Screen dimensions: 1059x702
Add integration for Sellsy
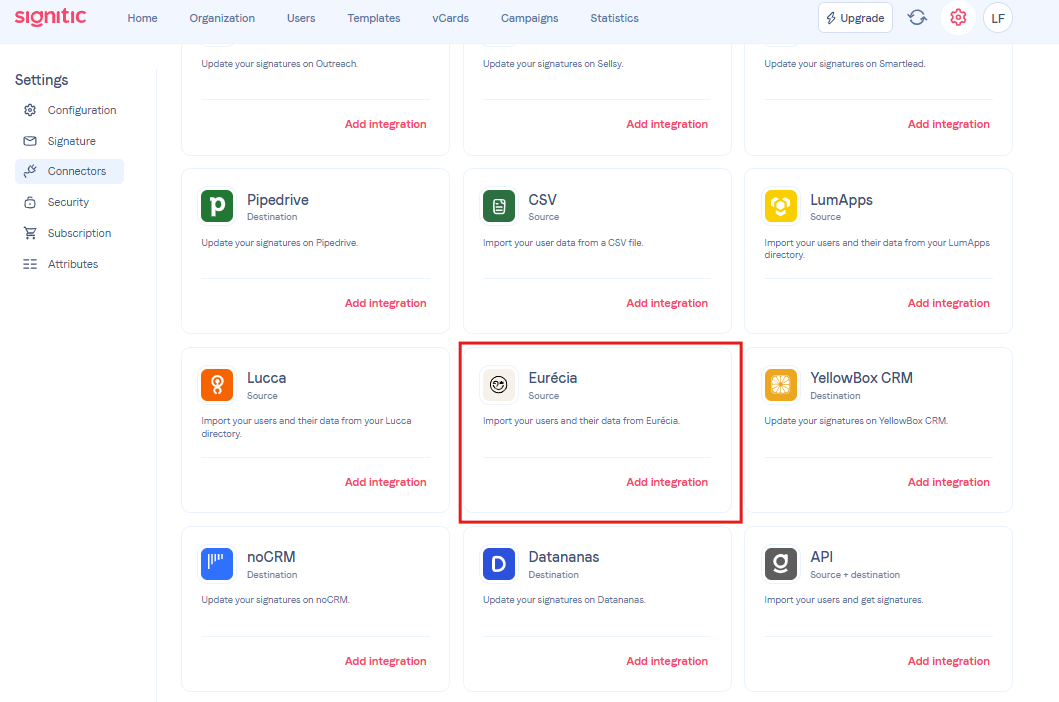[667, 124]
